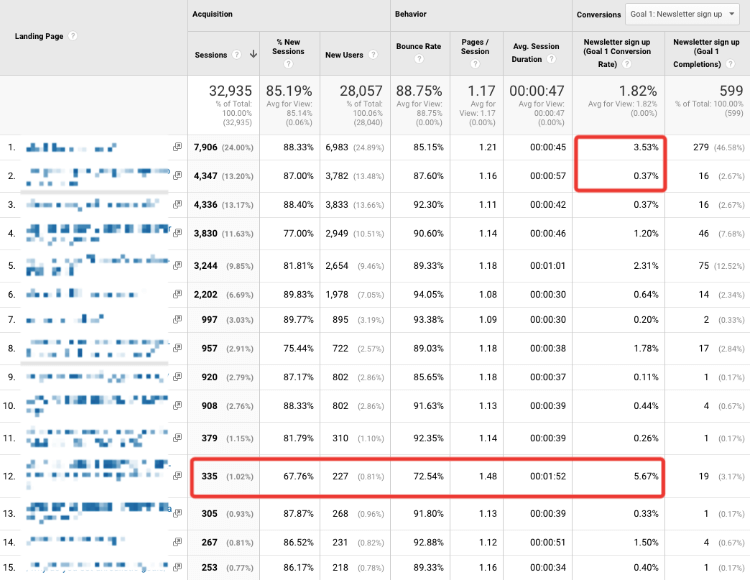
Task: Open row 11 landing page external link icon
Action: (177, 437)
